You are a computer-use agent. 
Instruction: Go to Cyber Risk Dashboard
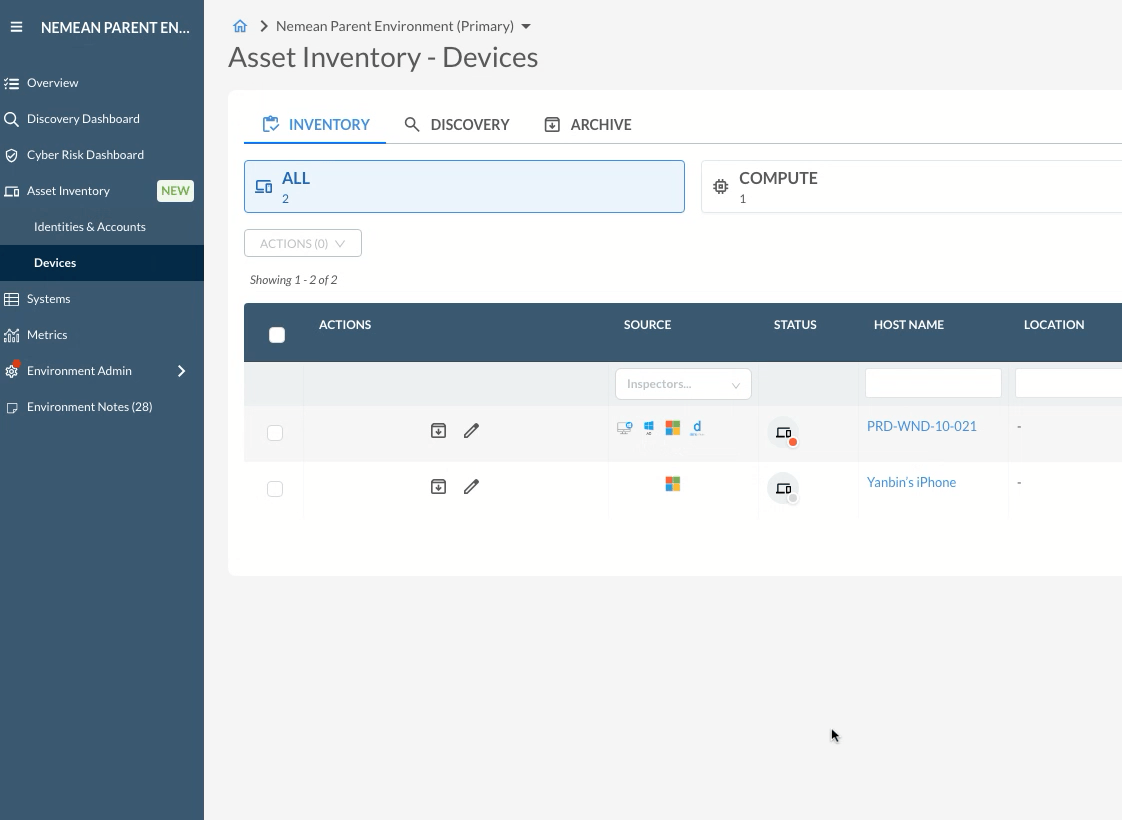[85, 155]
